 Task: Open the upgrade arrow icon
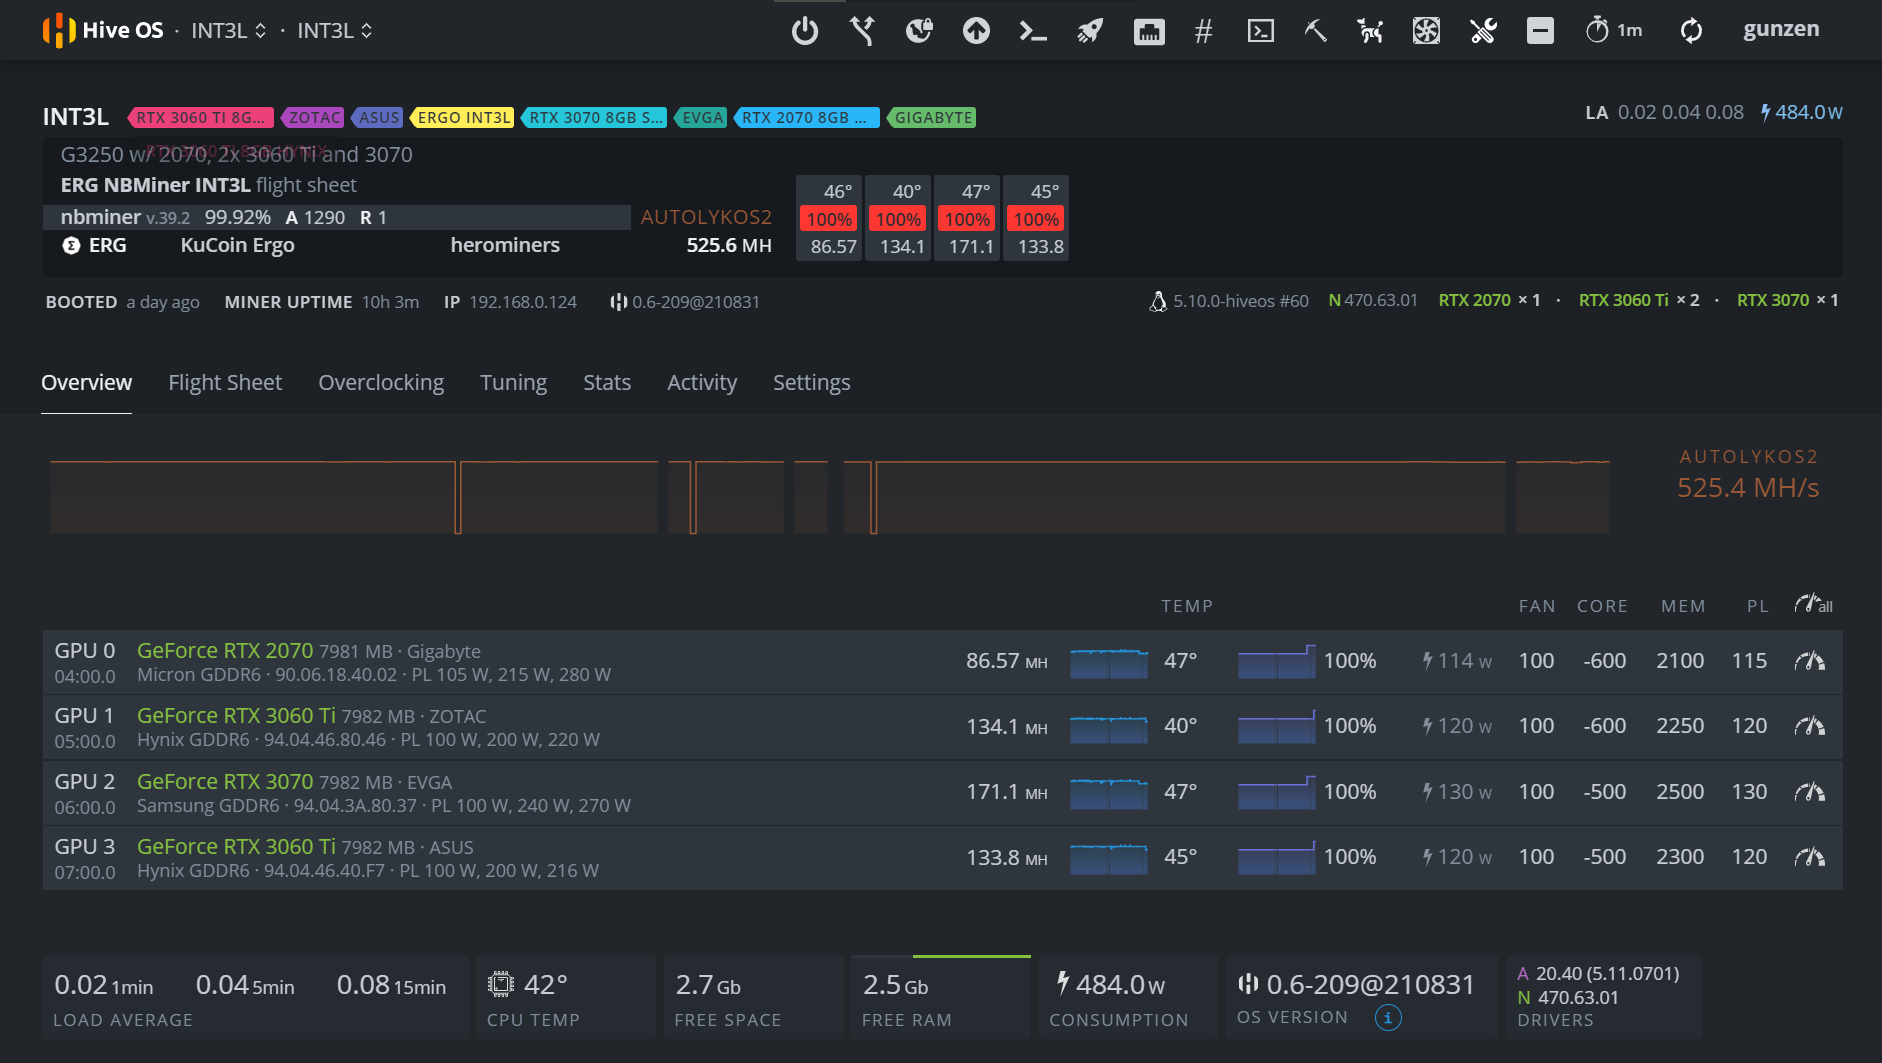click(x=976, y=31)
